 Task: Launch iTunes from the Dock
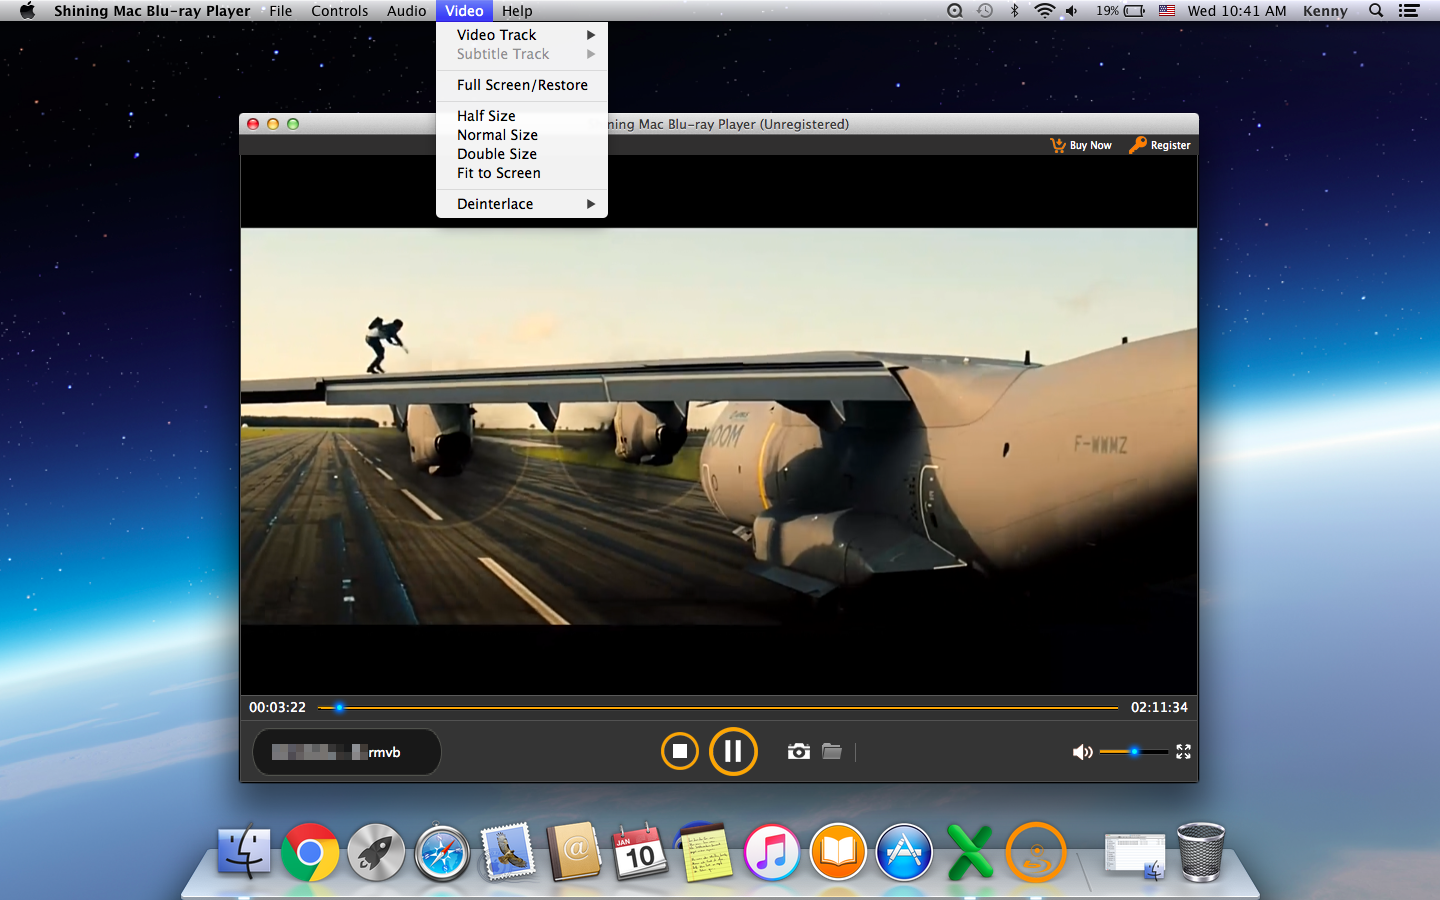click(x=772, y=853)
